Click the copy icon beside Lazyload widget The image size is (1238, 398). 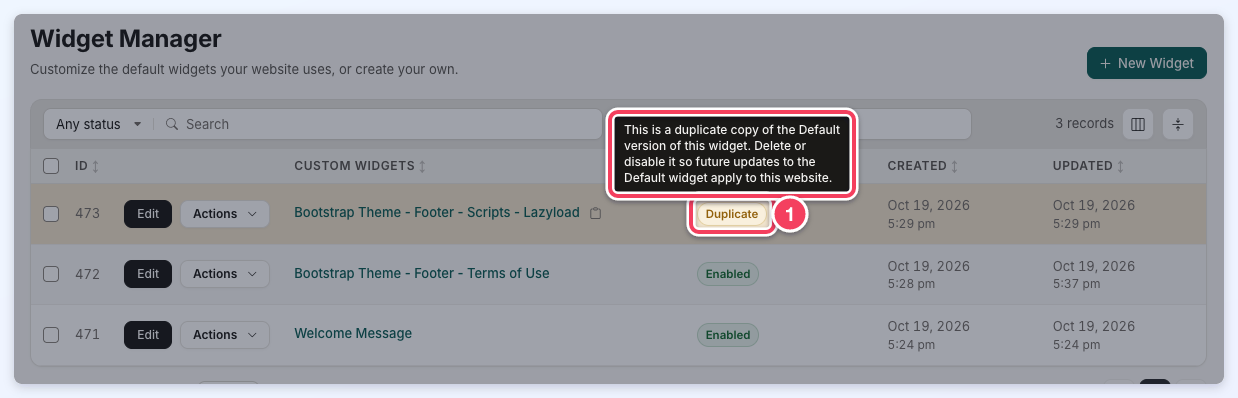pyautogui.click(x=595, y=213)
